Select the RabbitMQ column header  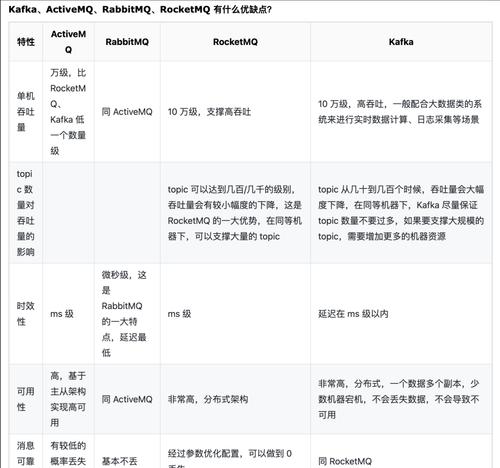click(127, 42)
